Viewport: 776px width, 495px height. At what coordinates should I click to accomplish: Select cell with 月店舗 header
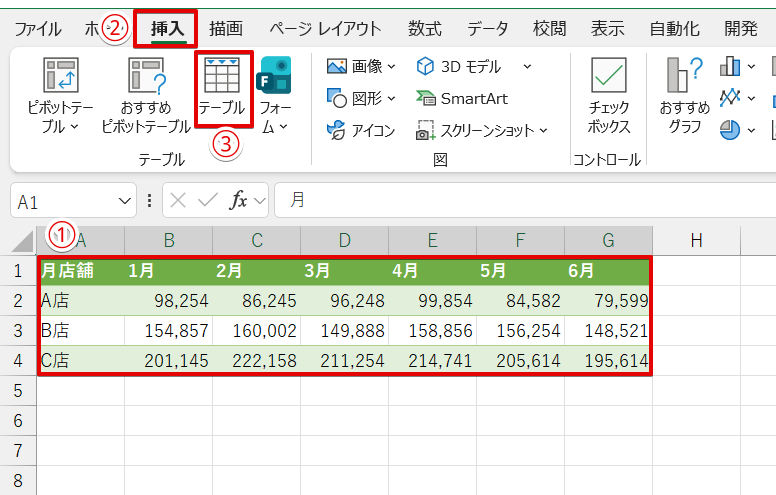(x=81, y=271)
